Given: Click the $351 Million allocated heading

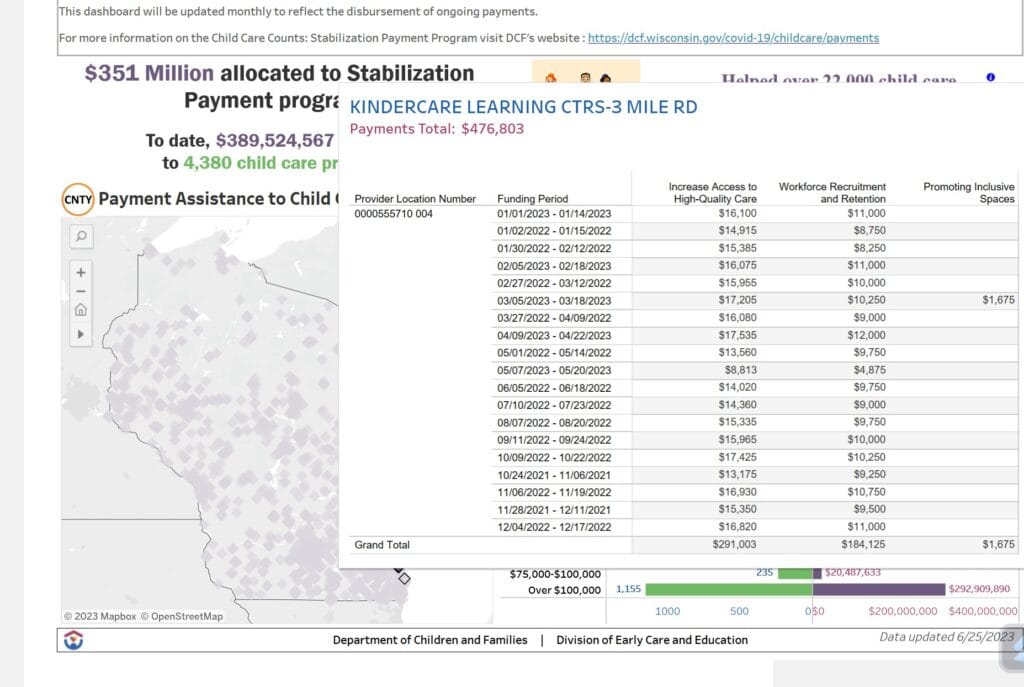Looking at the screenshot, I should [280, 73].
